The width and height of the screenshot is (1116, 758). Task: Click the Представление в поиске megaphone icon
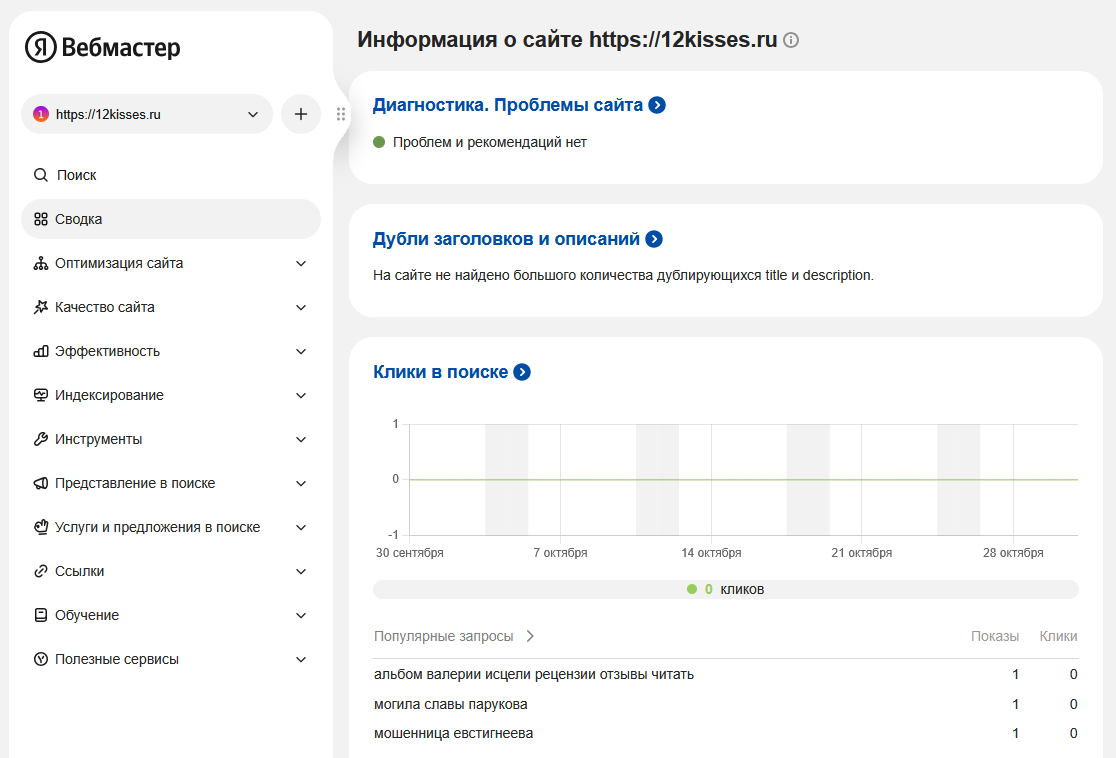click(41, 483)
